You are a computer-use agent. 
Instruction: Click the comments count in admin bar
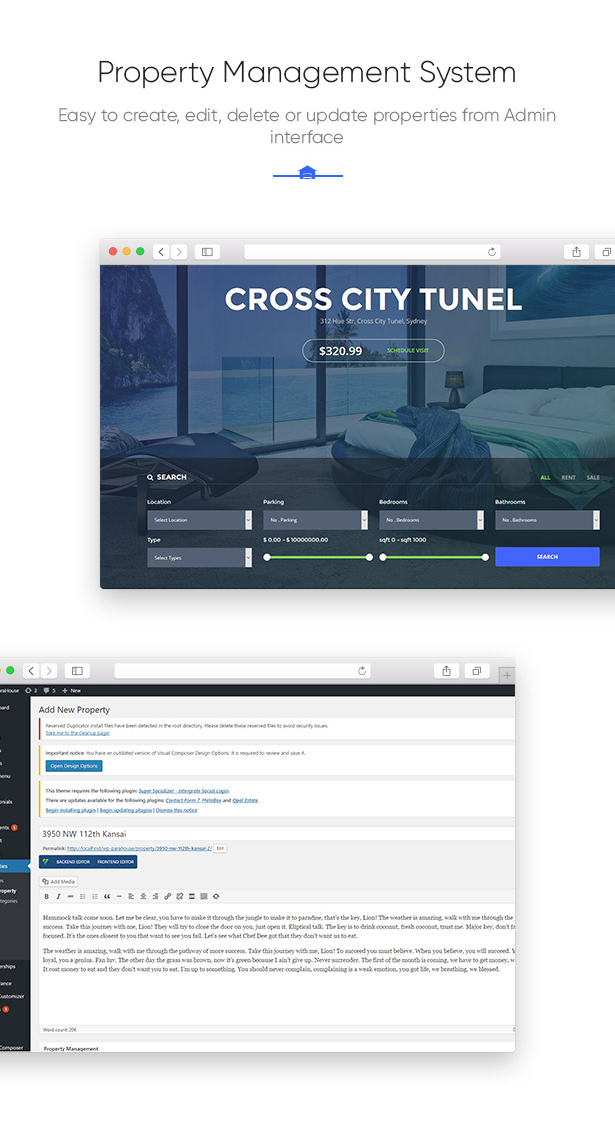49,691
